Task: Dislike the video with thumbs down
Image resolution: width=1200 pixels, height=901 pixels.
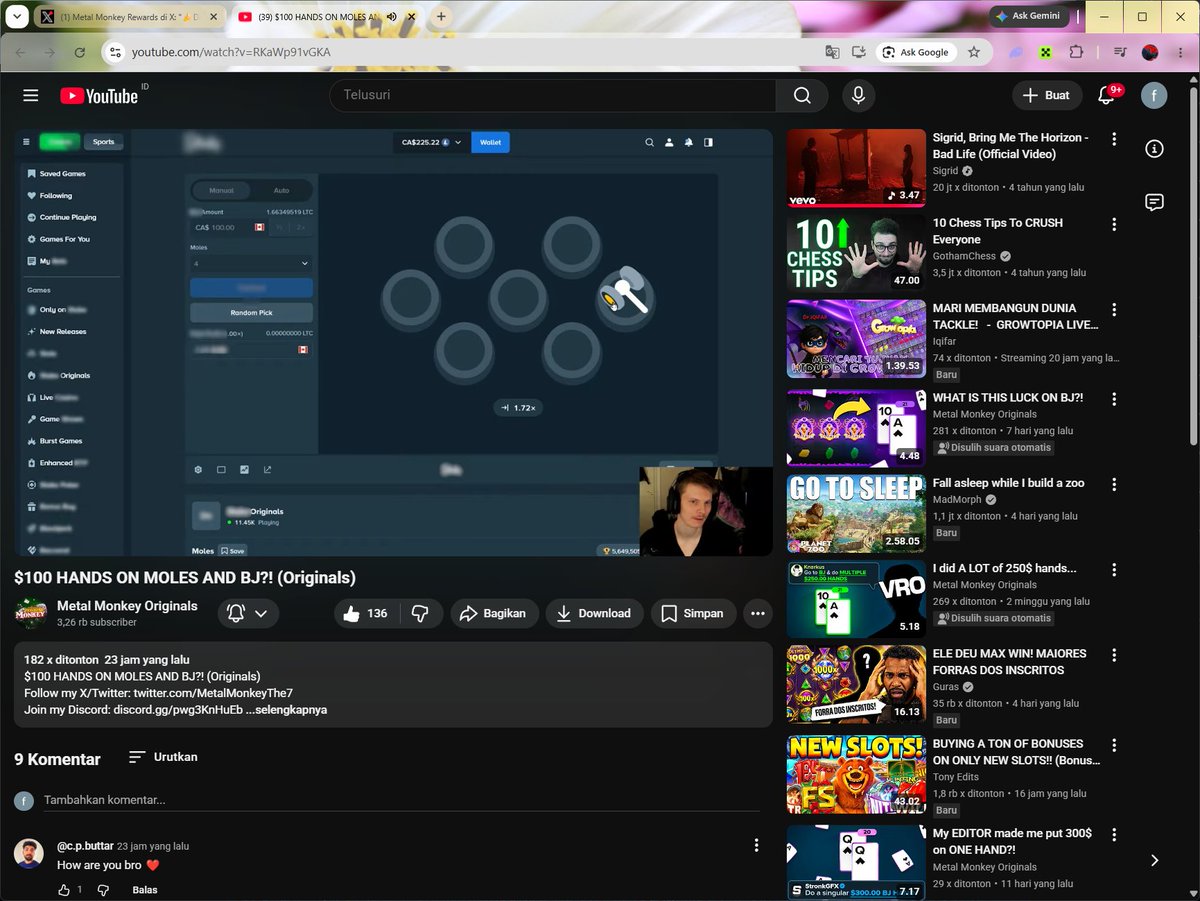Action: 421,613
